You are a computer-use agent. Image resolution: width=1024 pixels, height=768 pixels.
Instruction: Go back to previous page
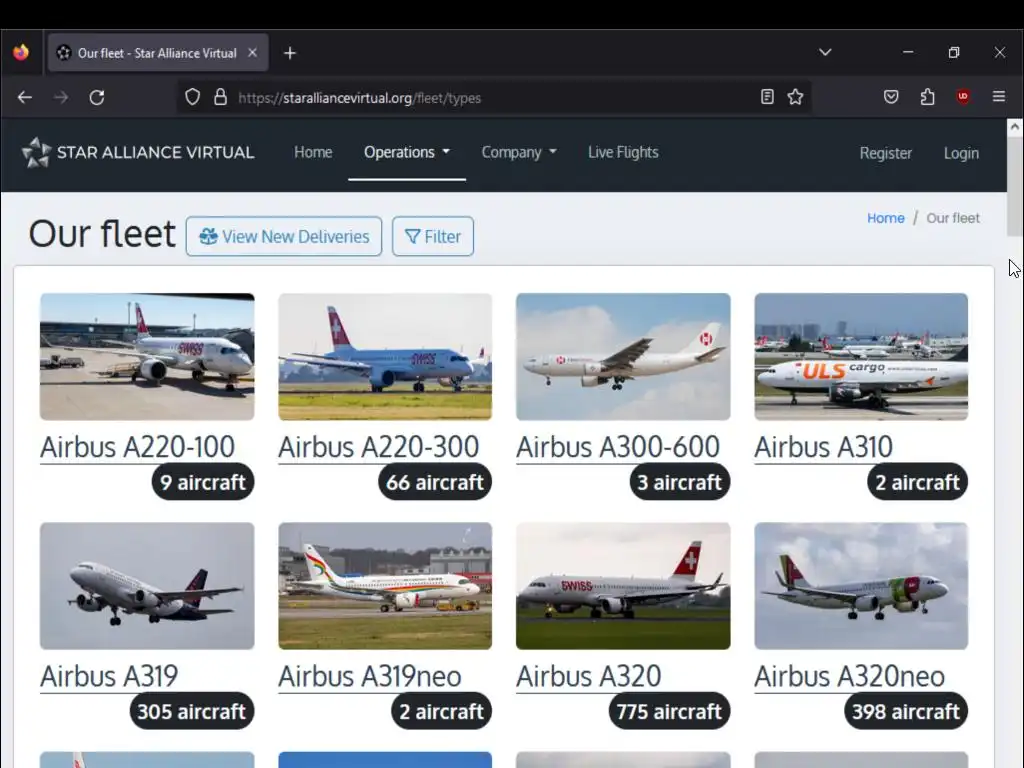(25, 97)
